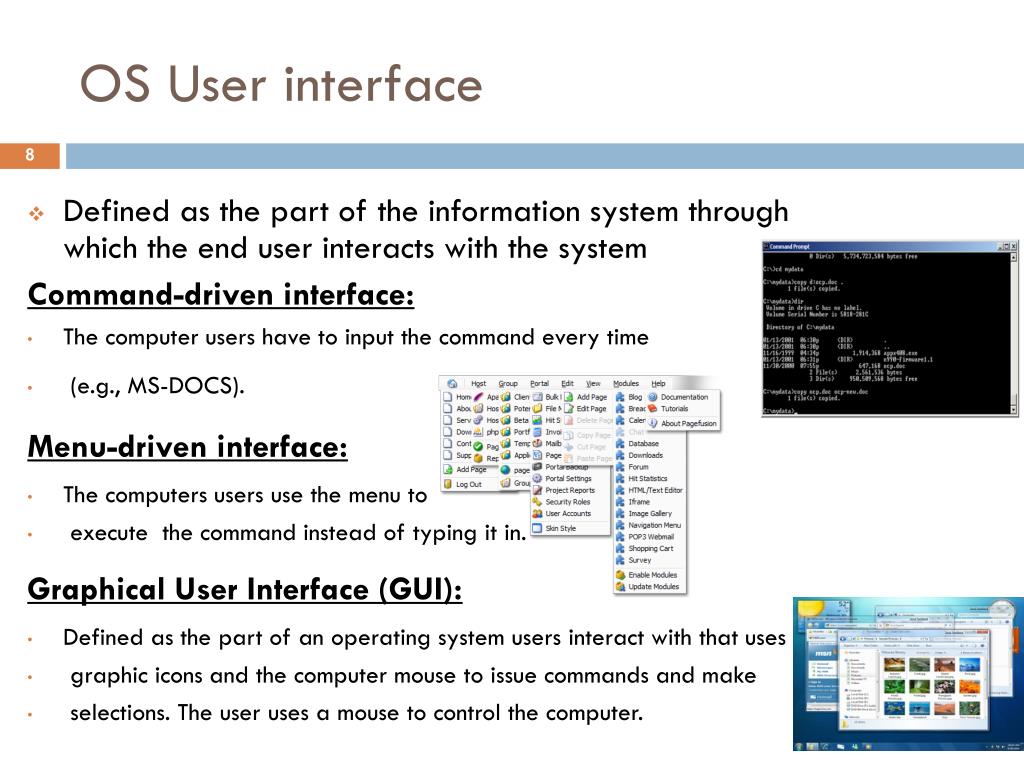Select the Blog module

[635, 396]
